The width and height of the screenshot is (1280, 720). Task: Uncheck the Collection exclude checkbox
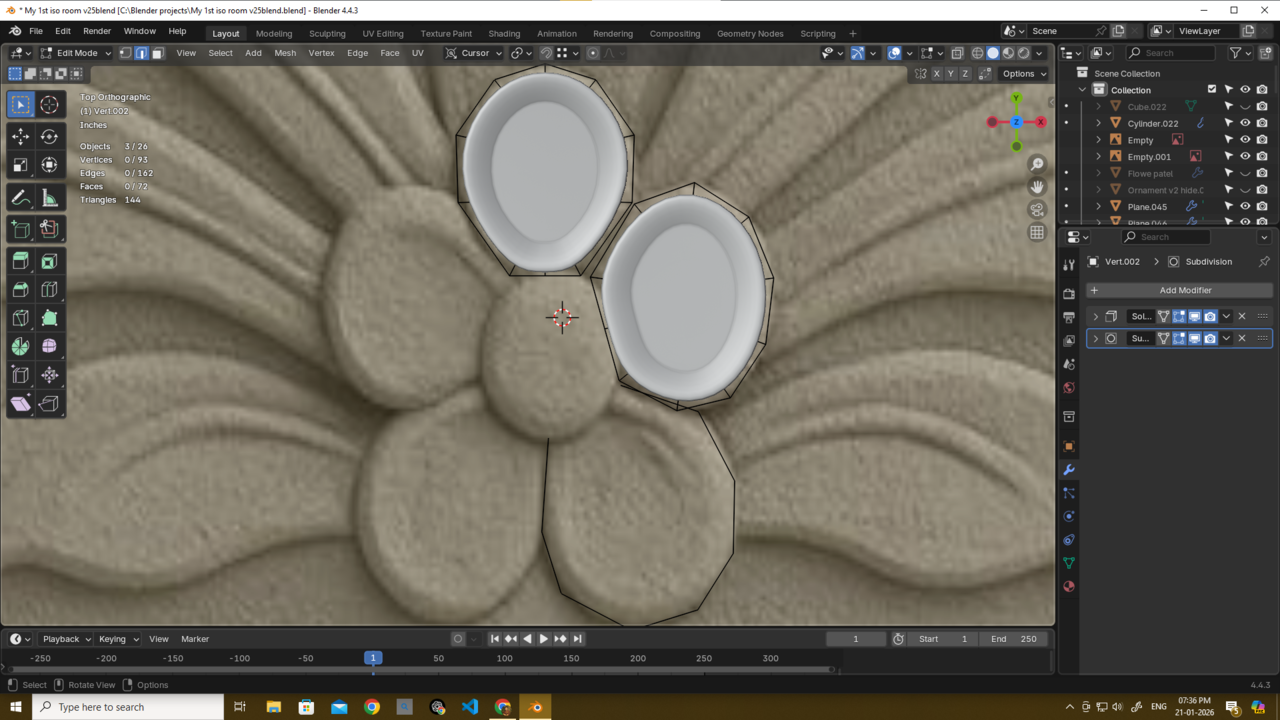point(1212,90)
